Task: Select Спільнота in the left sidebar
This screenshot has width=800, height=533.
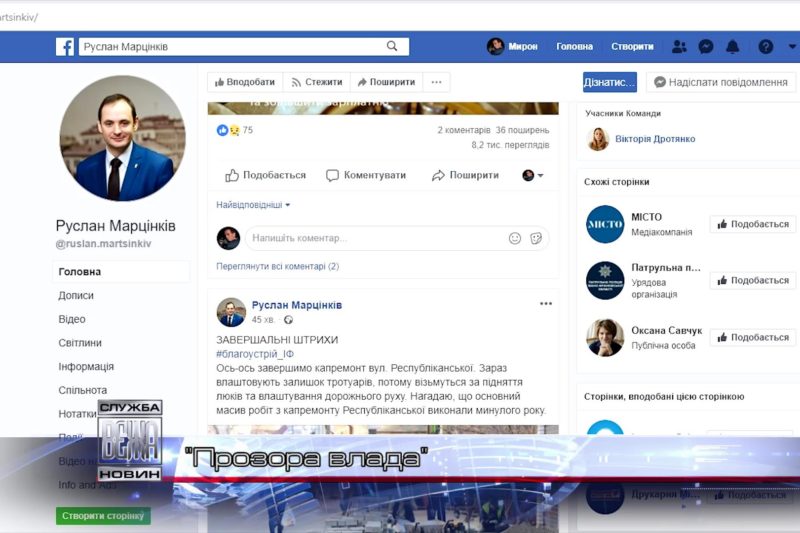Action: click(83, 390)
